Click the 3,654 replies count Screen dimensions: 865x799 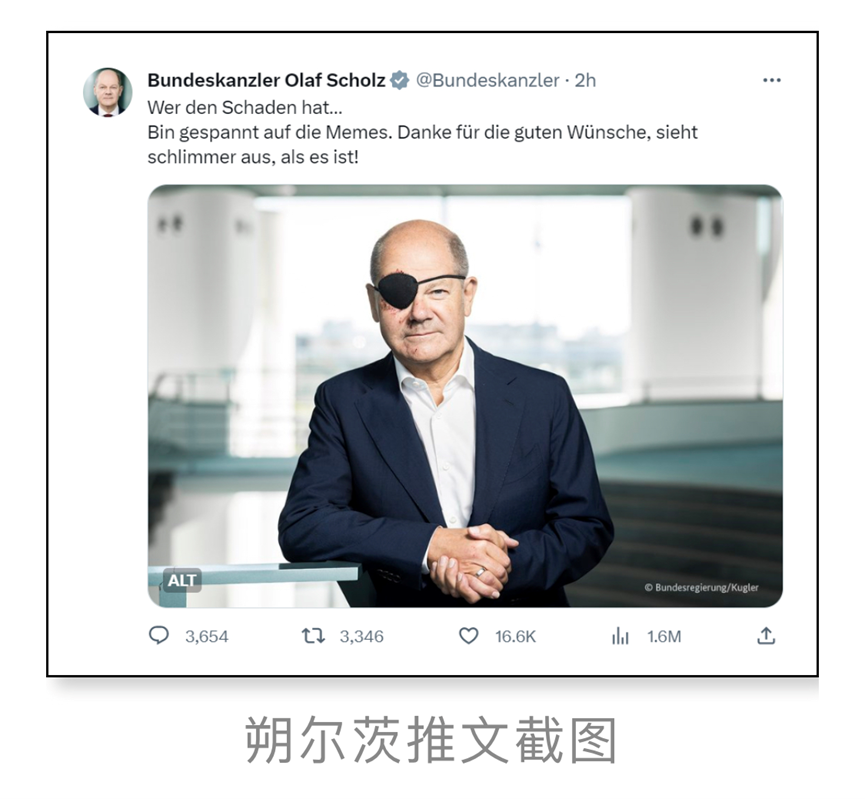click(x=206, y=637)
